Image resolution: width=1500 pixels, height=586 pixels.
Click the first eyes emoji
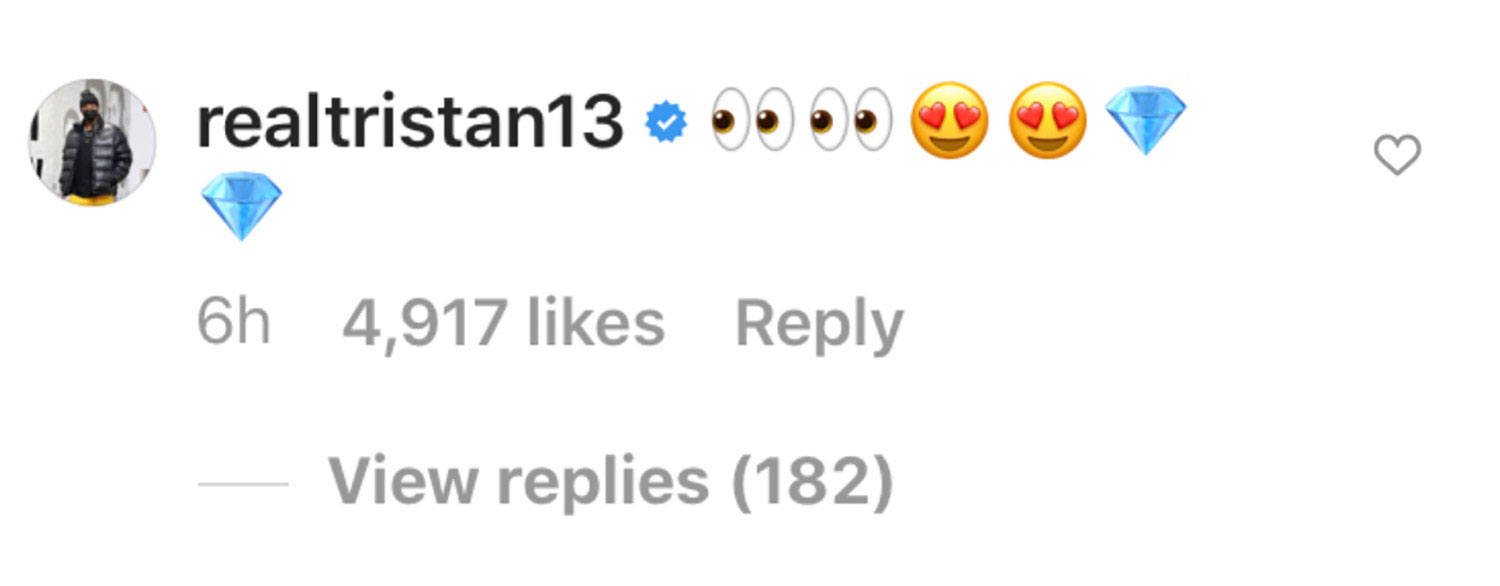750,124
